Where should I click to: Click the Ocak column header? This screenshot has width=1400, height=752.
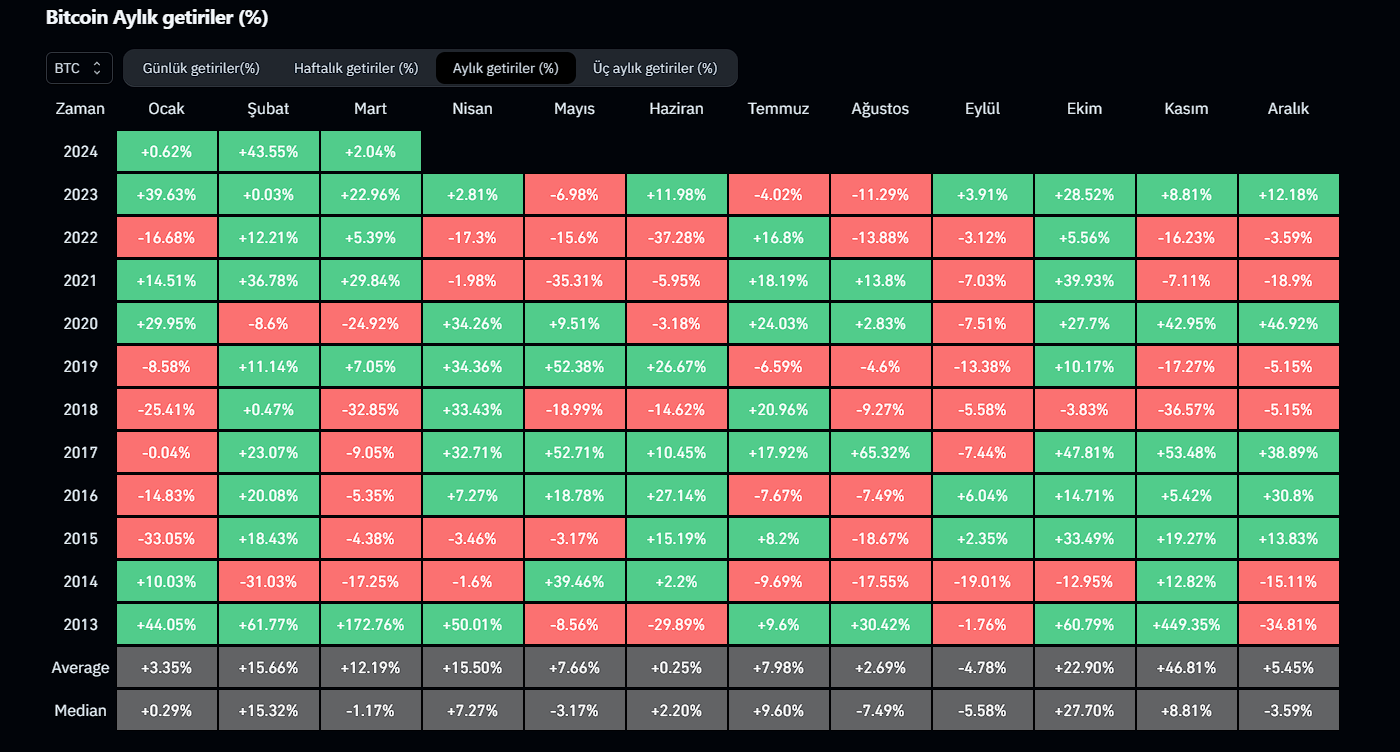pos(166,109)
